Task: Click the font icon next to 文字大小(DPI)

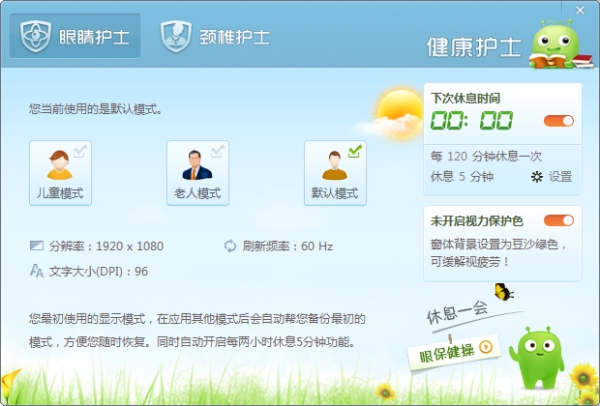Action: [37, 271]
